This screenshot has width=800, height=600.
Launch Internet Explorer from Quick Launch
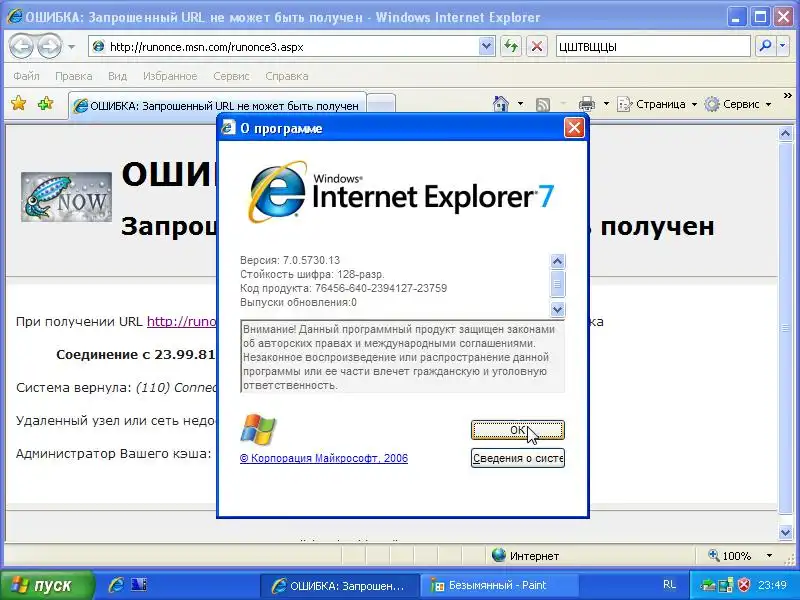pos(116,585)
